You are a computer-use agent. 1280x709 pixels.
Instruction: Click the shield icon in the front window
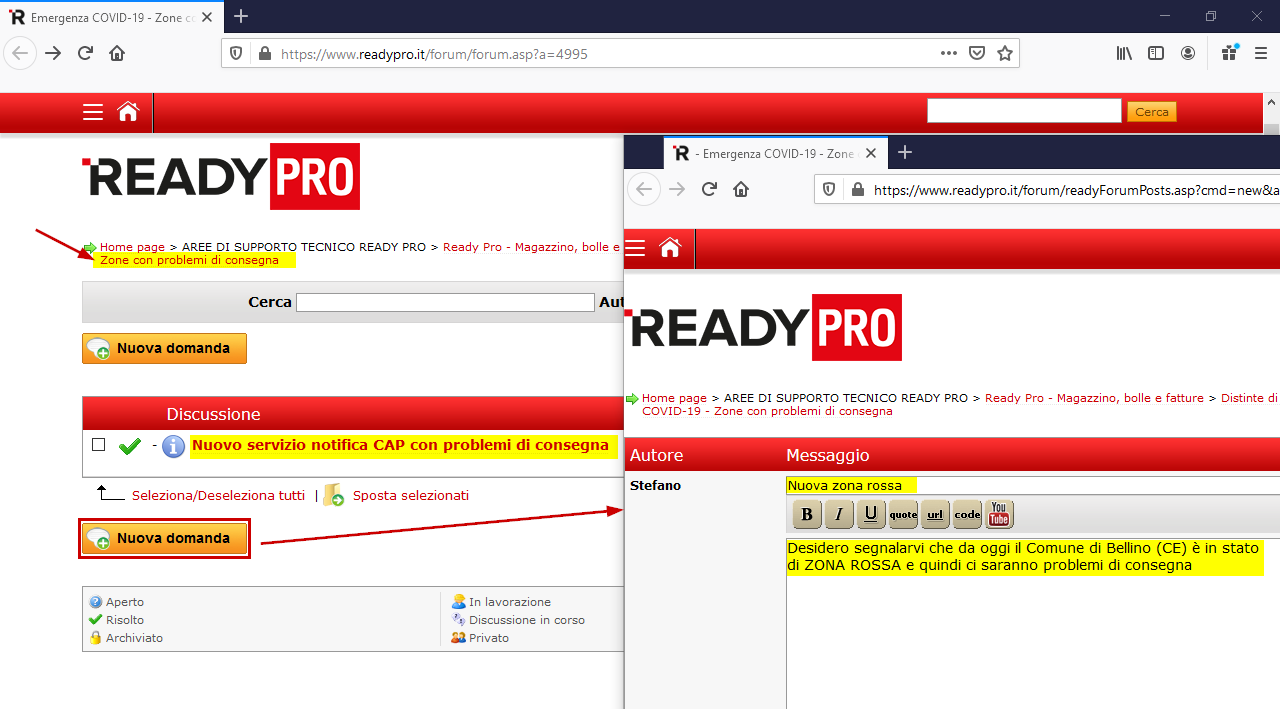point(829,190)
